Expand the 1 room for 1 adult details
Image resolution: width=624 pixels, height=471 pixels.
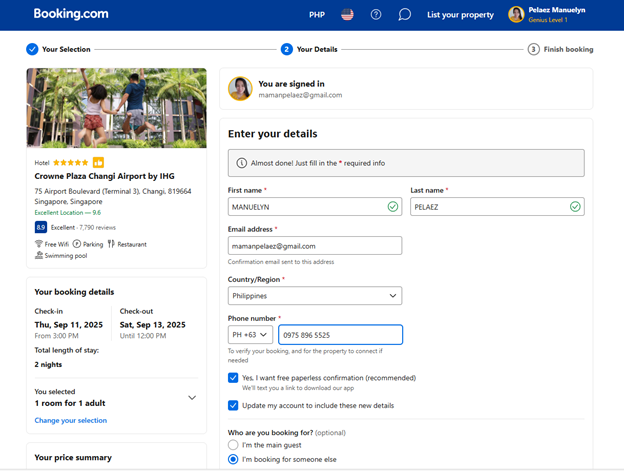click(x=192, y=397)
